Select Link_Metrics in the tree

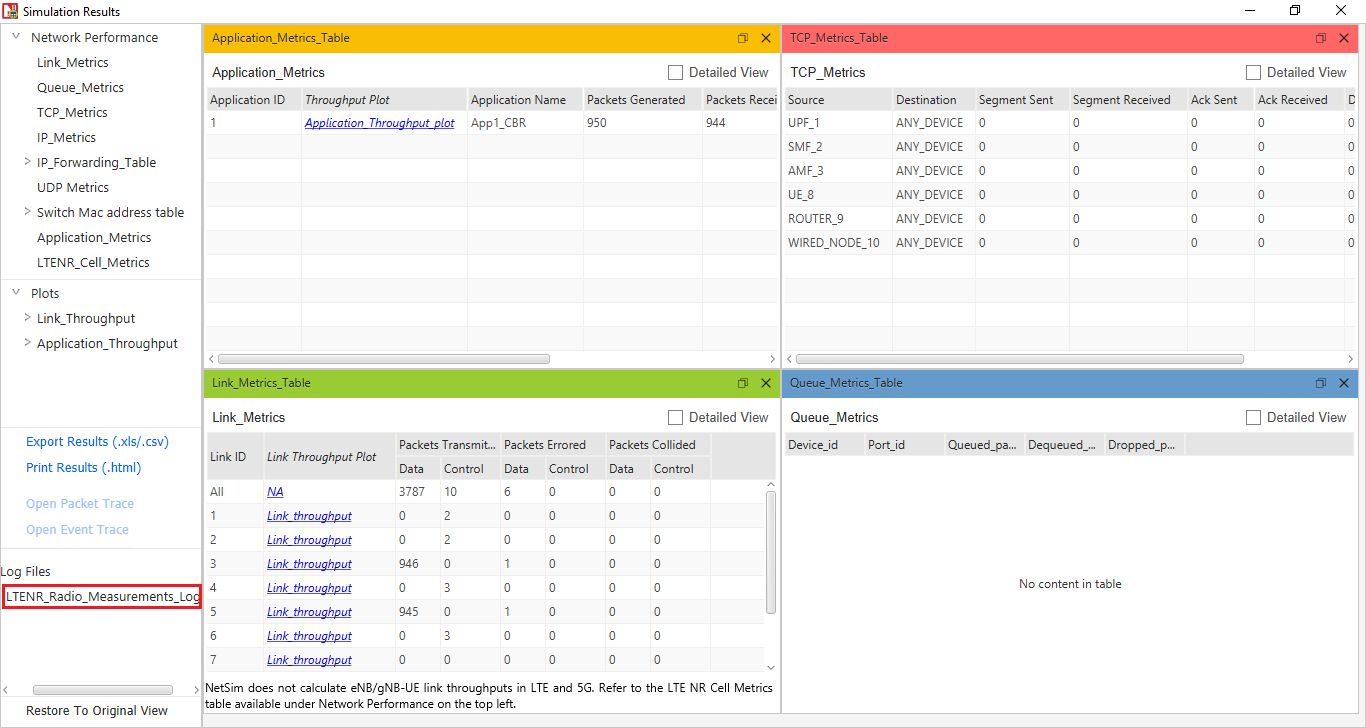pyautogui.click(x=73, y=62)
